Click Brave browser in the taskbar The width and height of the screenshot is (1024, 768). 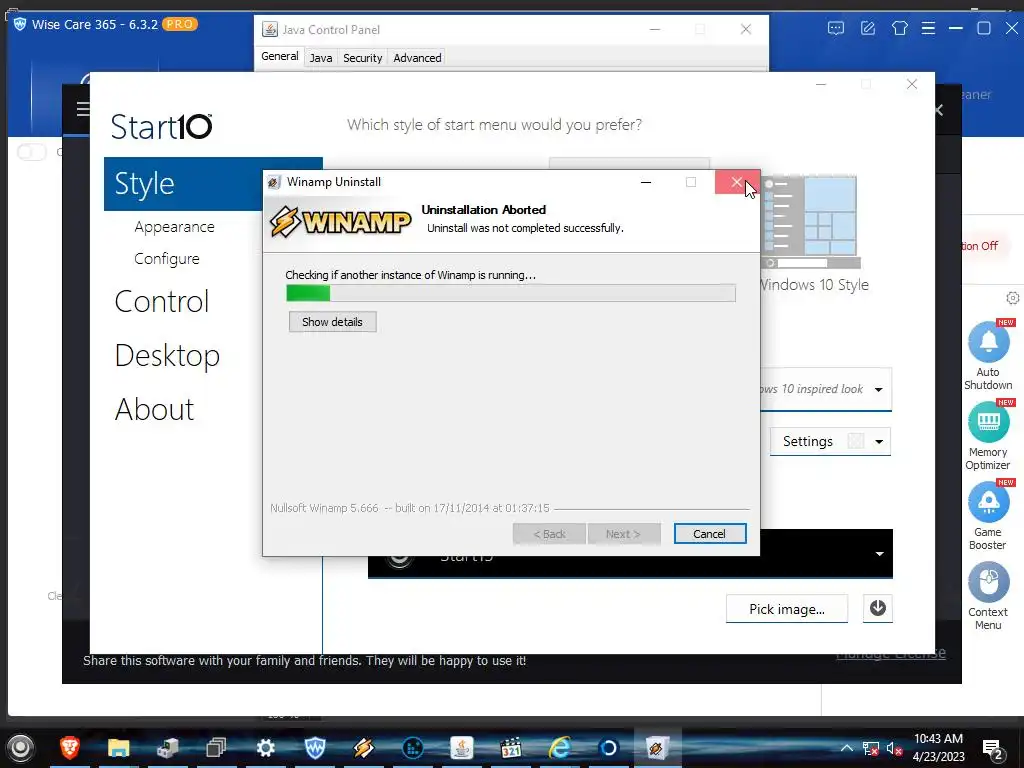[x=70, y=747]
